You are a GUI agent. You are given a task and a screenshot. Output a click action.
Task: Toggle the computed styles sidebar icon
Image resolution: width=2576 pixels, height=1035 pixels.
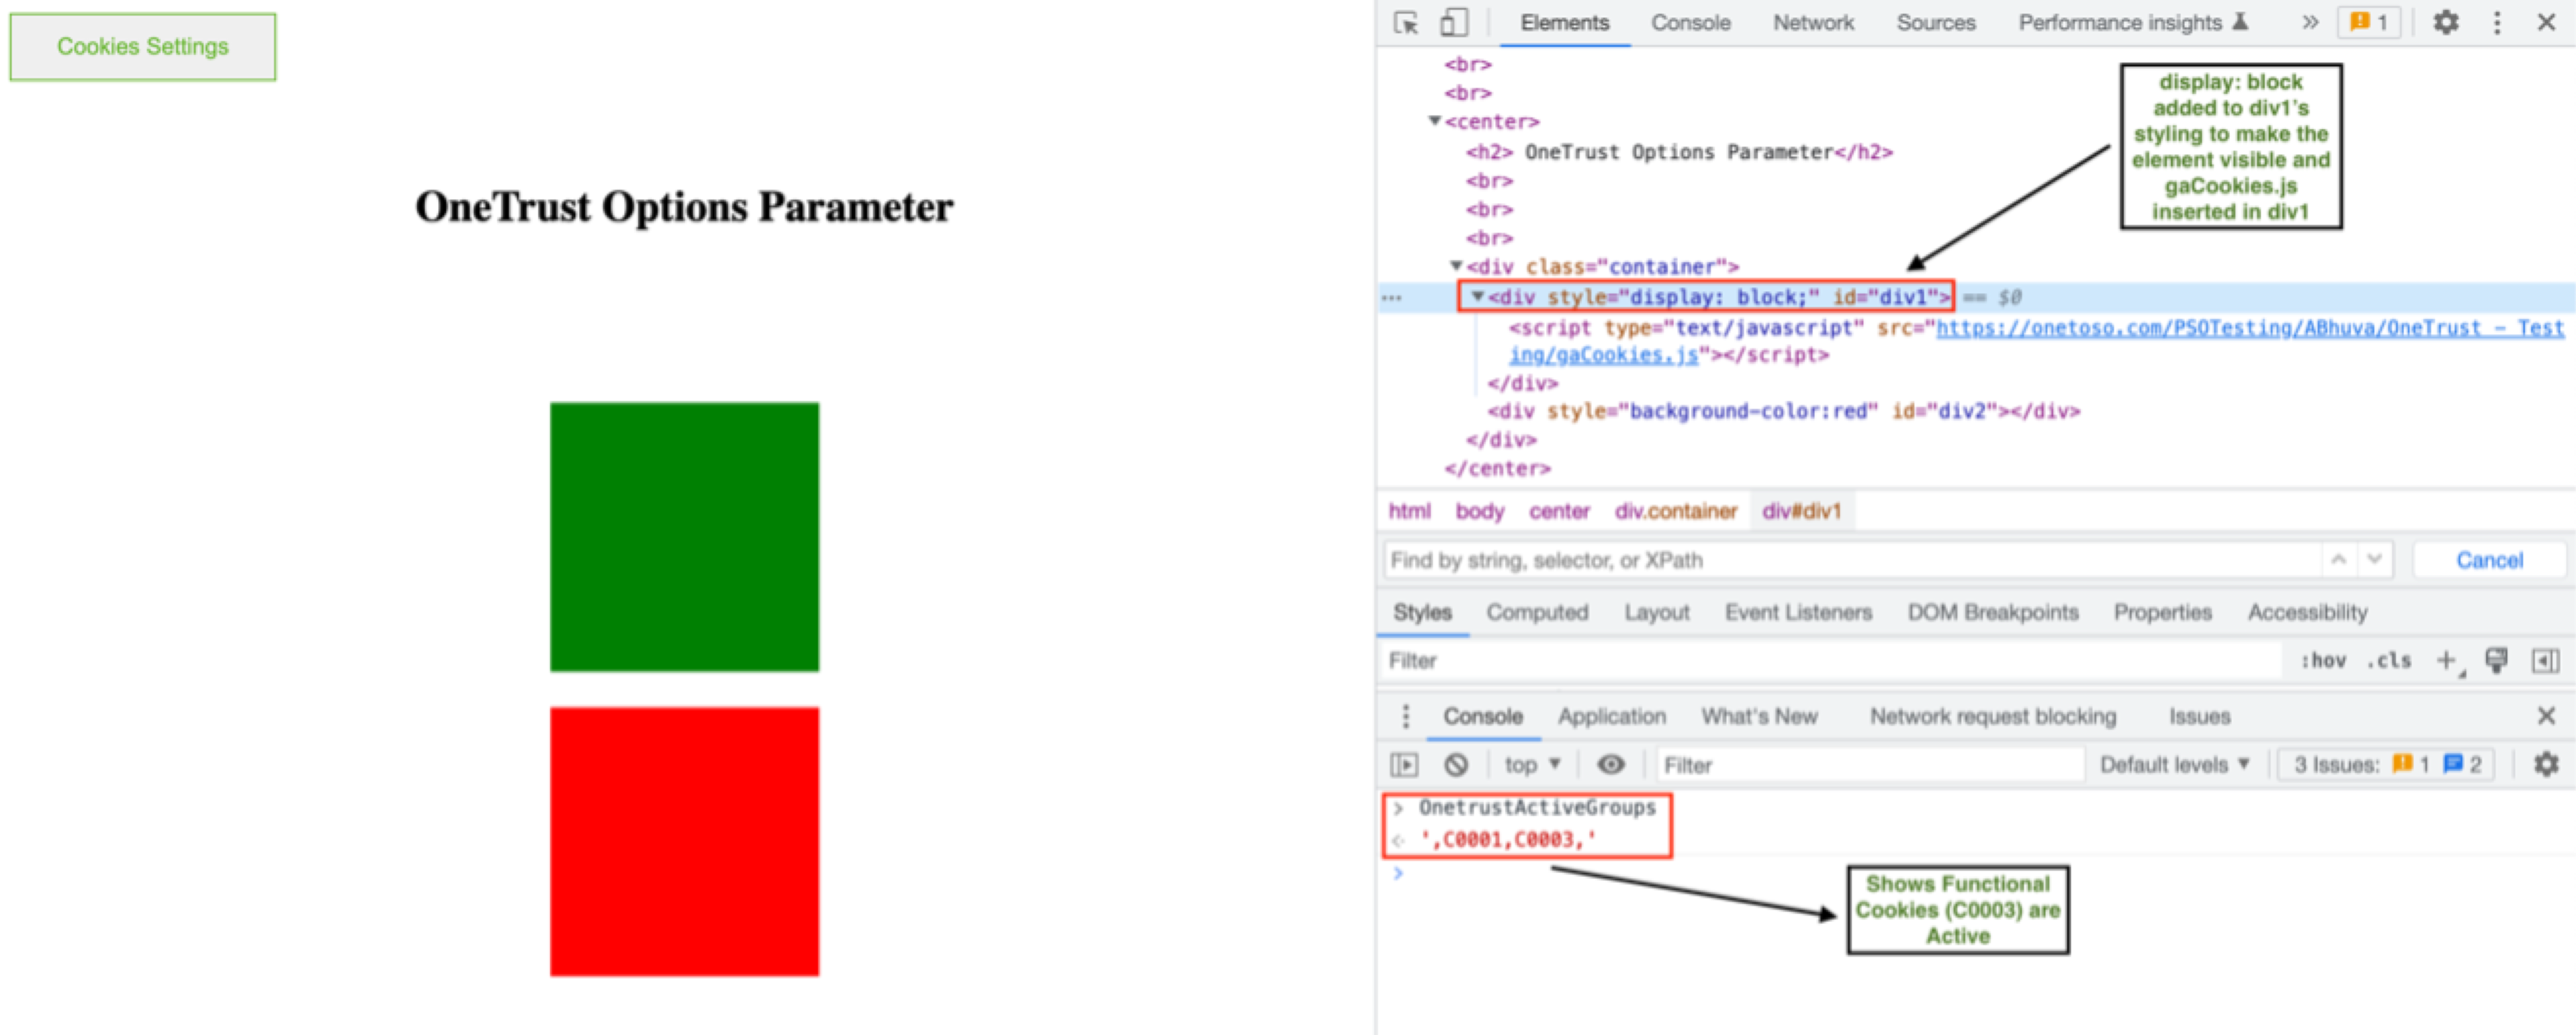(2545, 660)
